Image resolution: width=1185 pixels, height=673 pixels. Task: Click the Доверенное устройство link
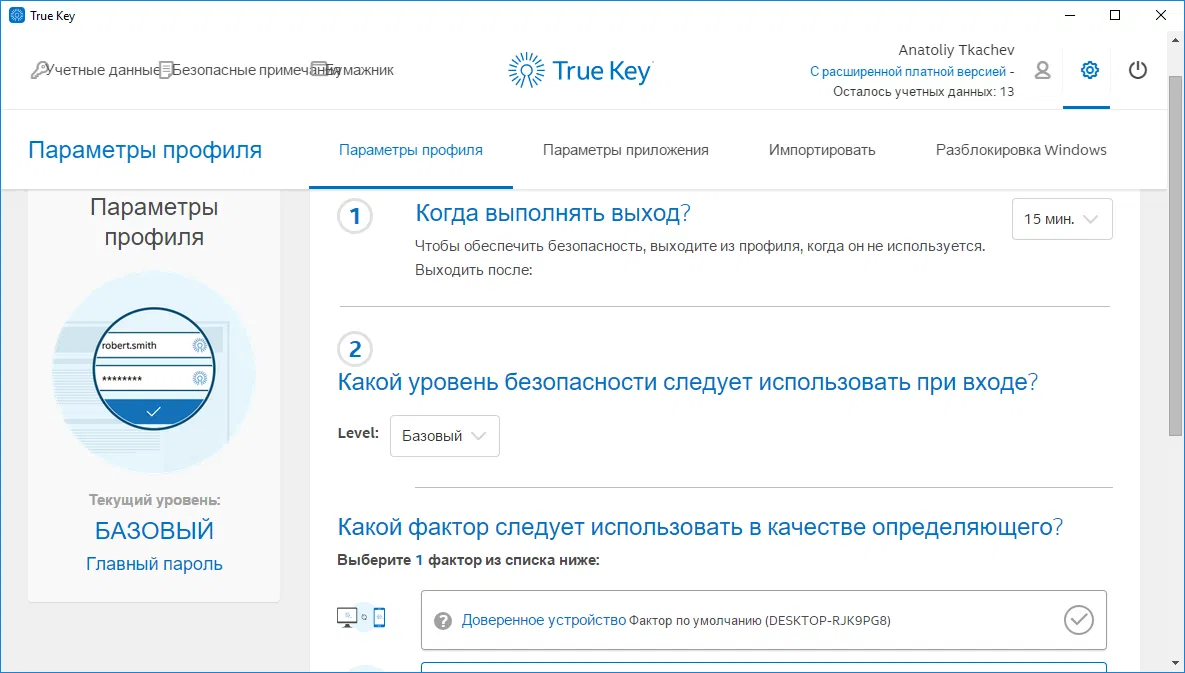pos(544,620)
